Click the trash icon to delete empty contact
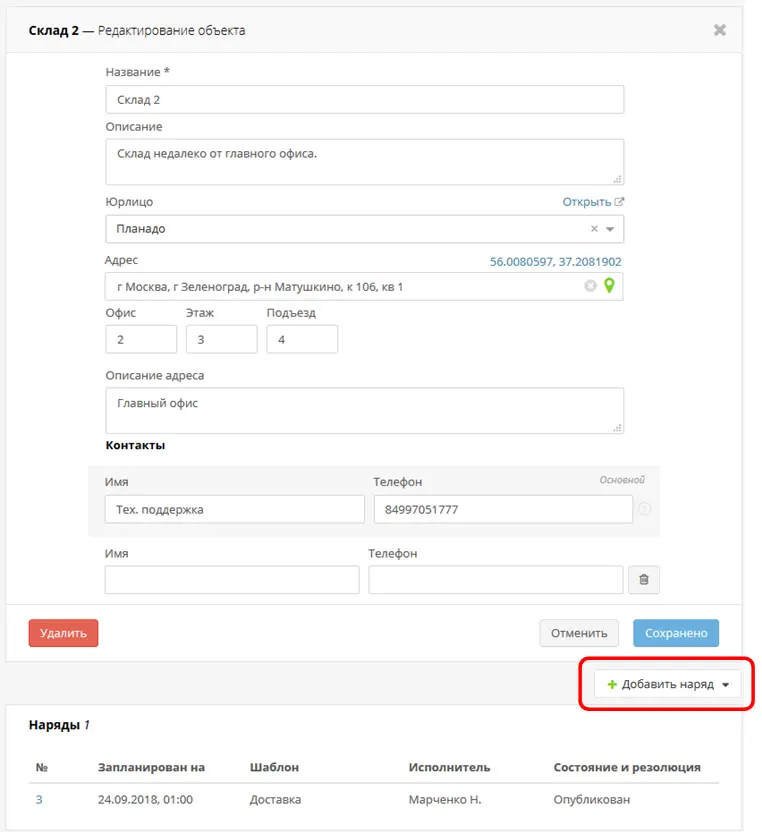This screenshot has width=762, height=840. 644,580
